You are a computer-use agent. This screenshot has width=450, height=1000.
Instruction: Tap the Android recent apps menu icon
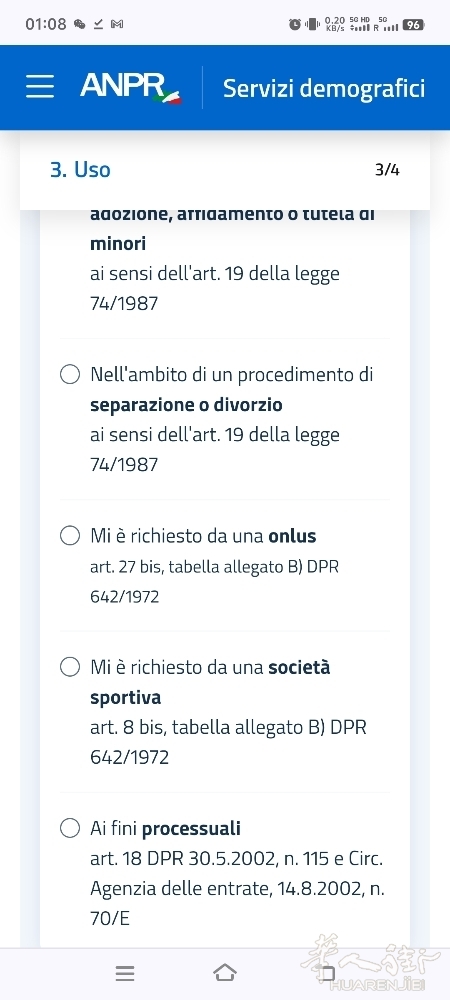click(125, 973)
